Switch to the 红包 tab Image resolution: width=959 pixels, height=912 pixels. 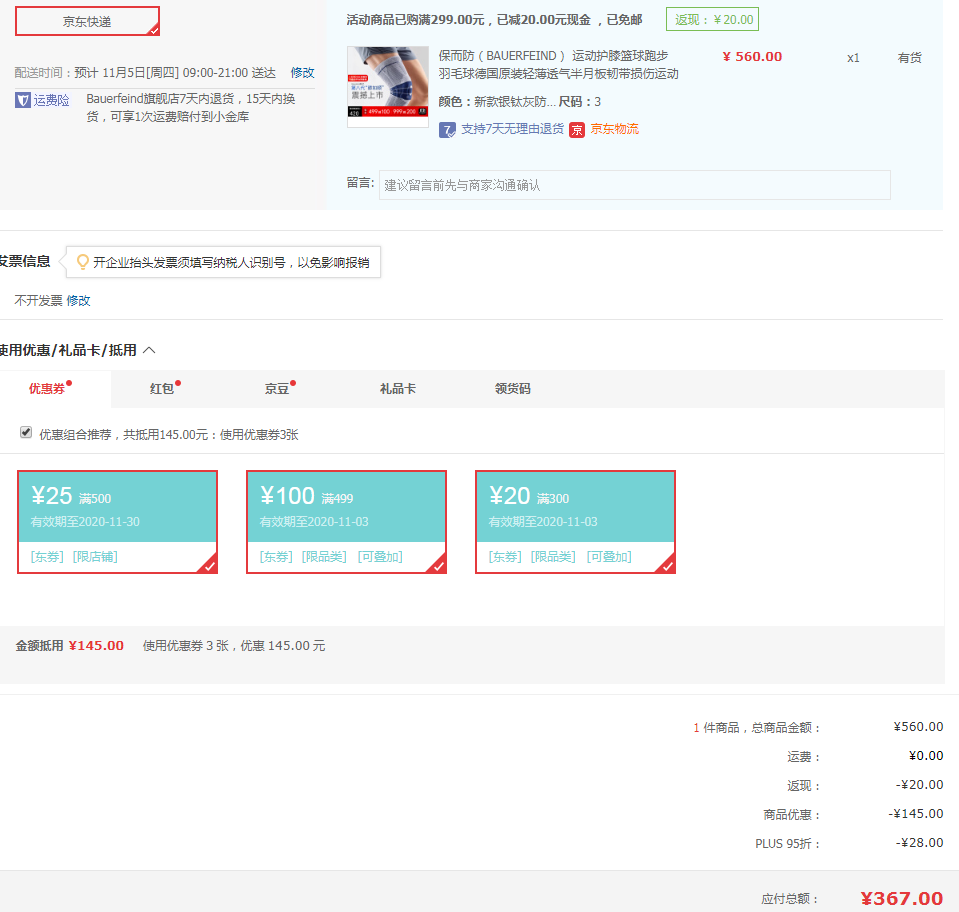point(162,388)
